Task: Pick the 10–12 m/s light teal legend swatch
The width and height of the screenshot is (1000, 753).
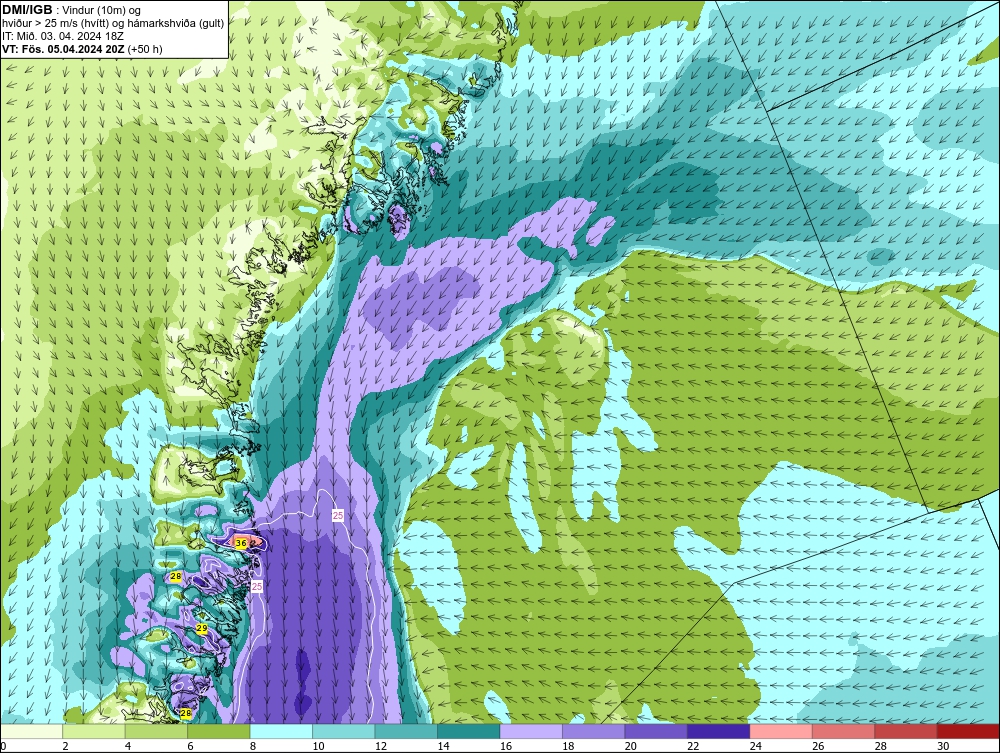Action: [344, 731]
